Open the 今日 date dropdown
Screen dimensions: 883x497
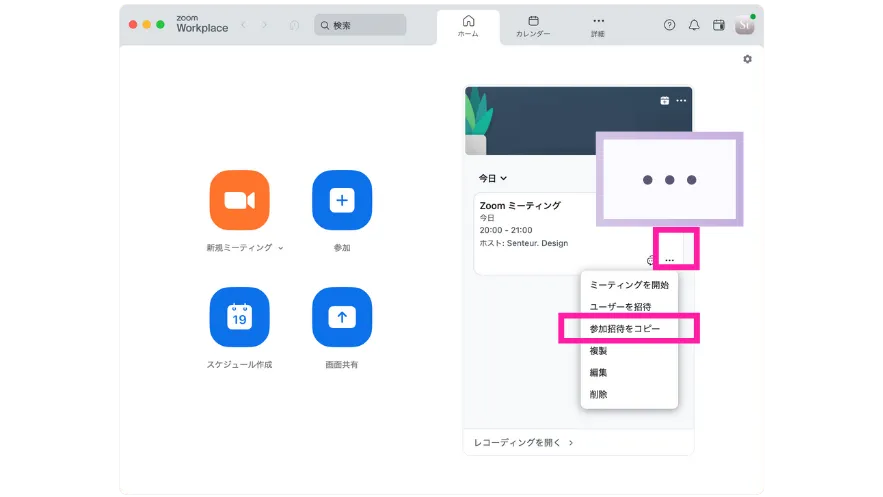[x=493, y=178]
